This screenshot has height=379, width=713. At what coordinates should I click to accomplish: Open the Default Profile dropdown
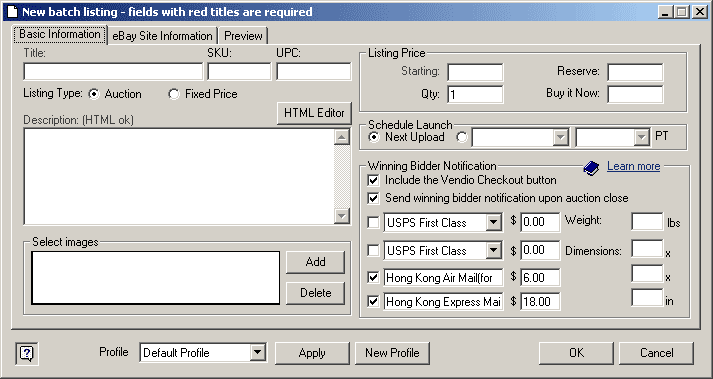pyautogui.click(x=257, y=352)
